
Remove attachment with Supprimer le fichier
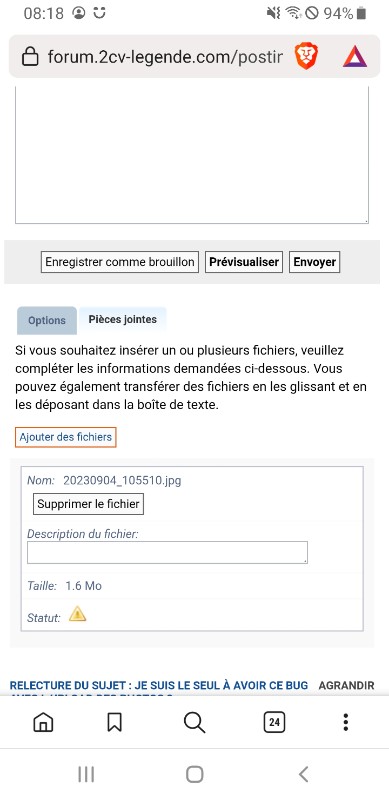coord(88,504)
